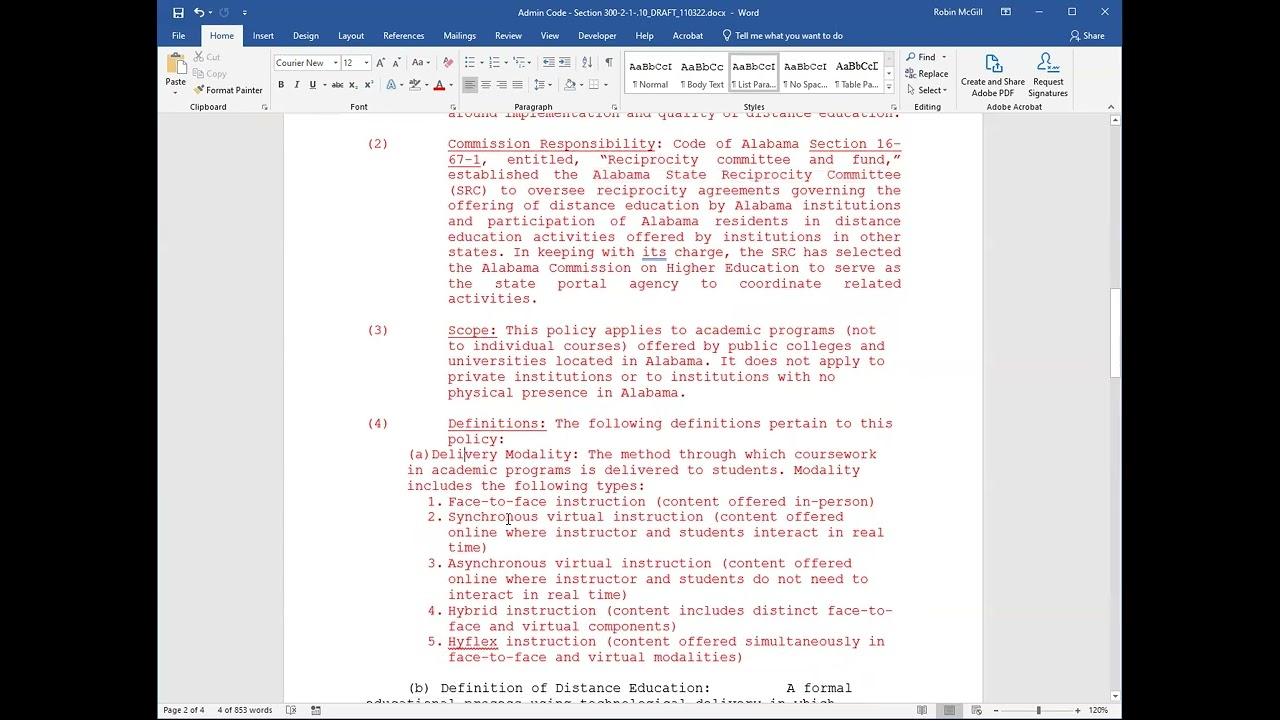This screenshot has width=1280, height=720.
Task: Open the Review tab
Action: click(x=508, y=36)
